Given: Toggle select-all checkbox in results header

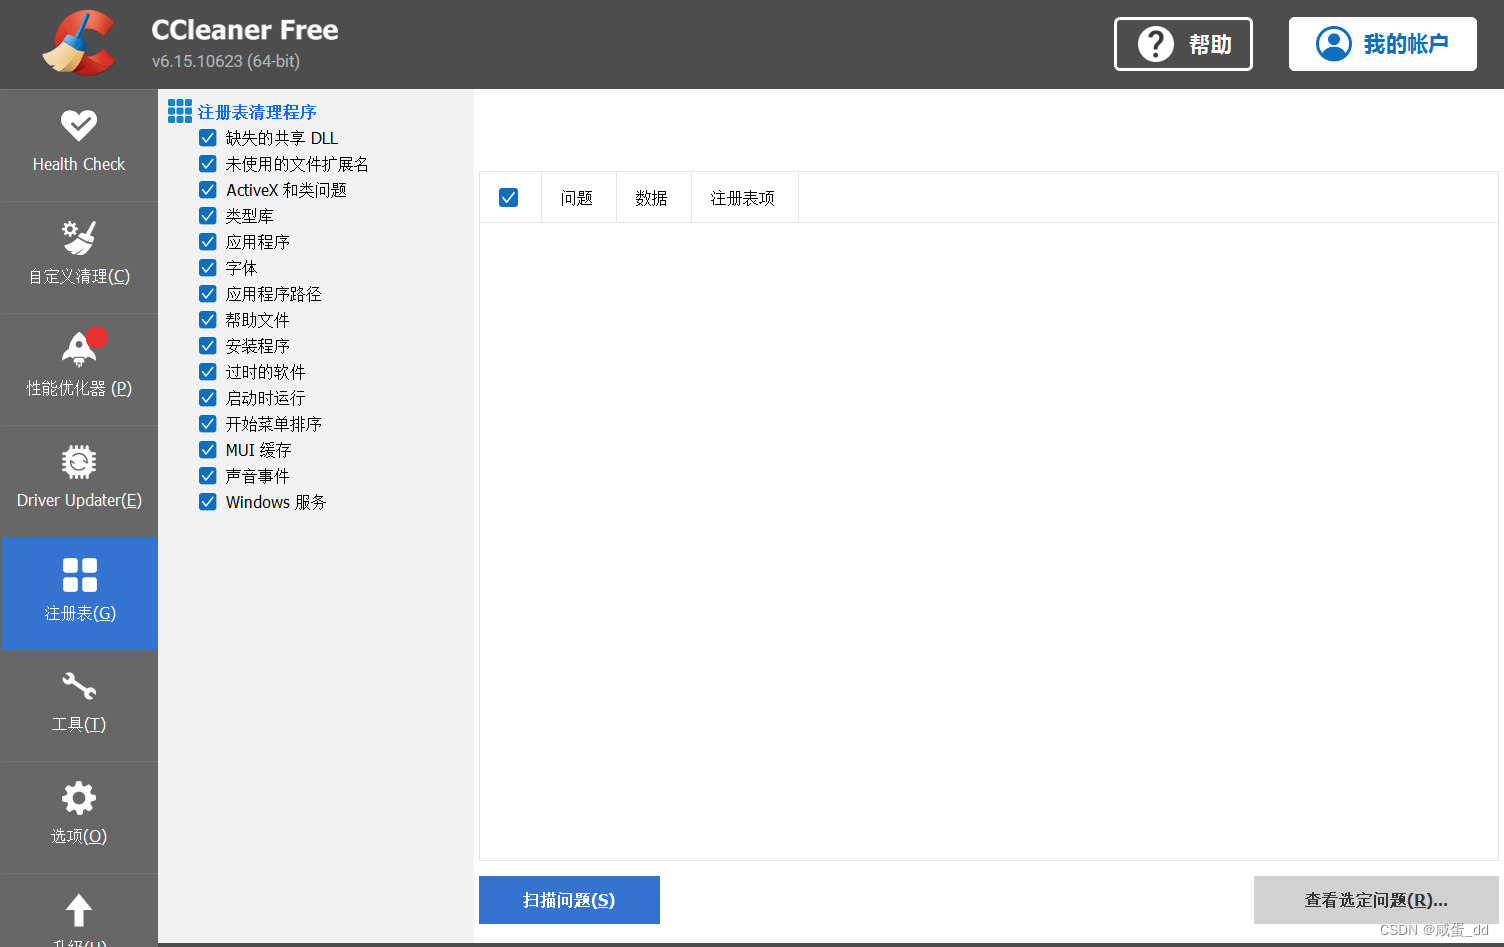Looking at the screenshot, I should pos(508,198).
